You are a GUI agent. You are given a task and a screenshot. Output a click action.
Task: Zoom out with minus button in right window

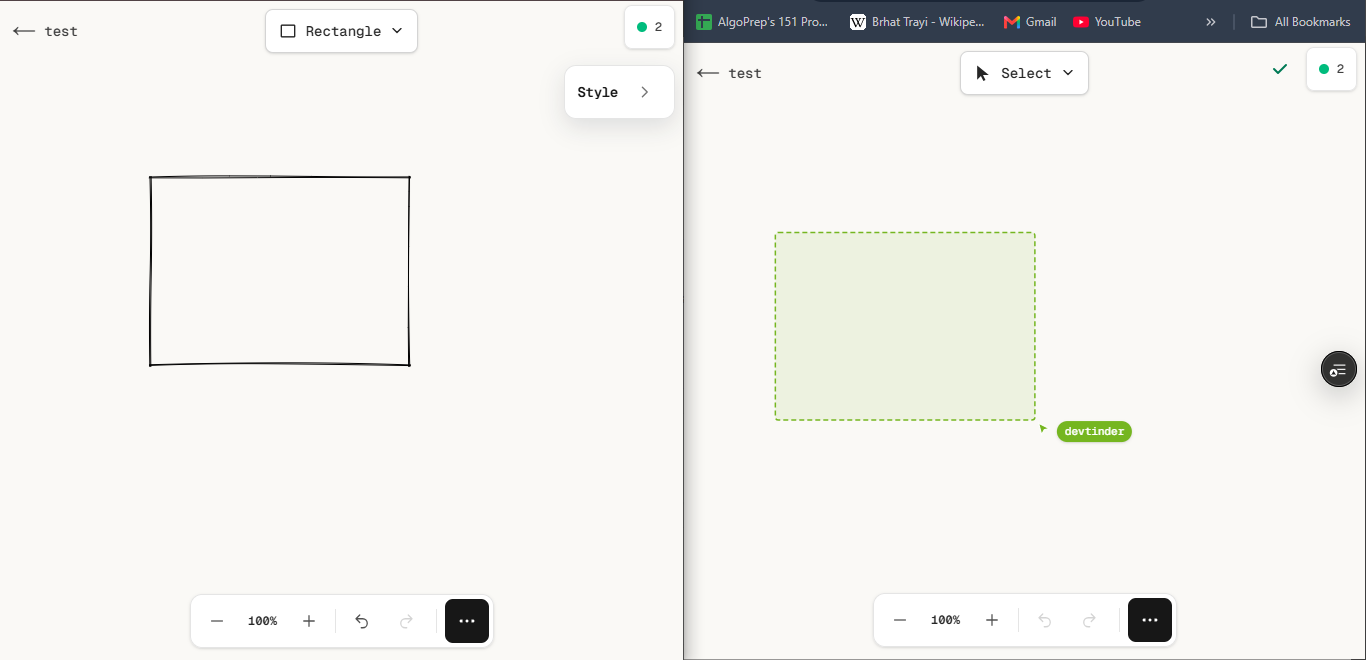click(x=900, y=620)
